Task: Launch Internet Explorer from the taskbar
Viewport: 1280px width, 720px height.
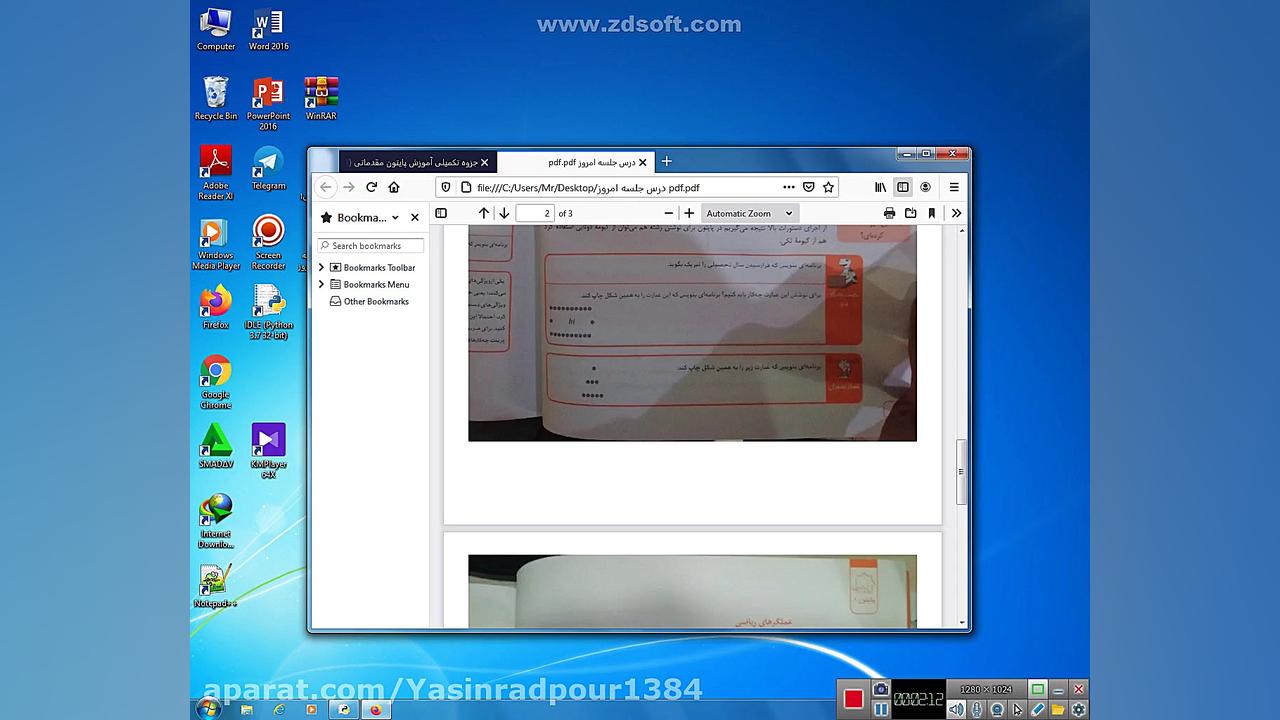Action: [x=279, y=710]
